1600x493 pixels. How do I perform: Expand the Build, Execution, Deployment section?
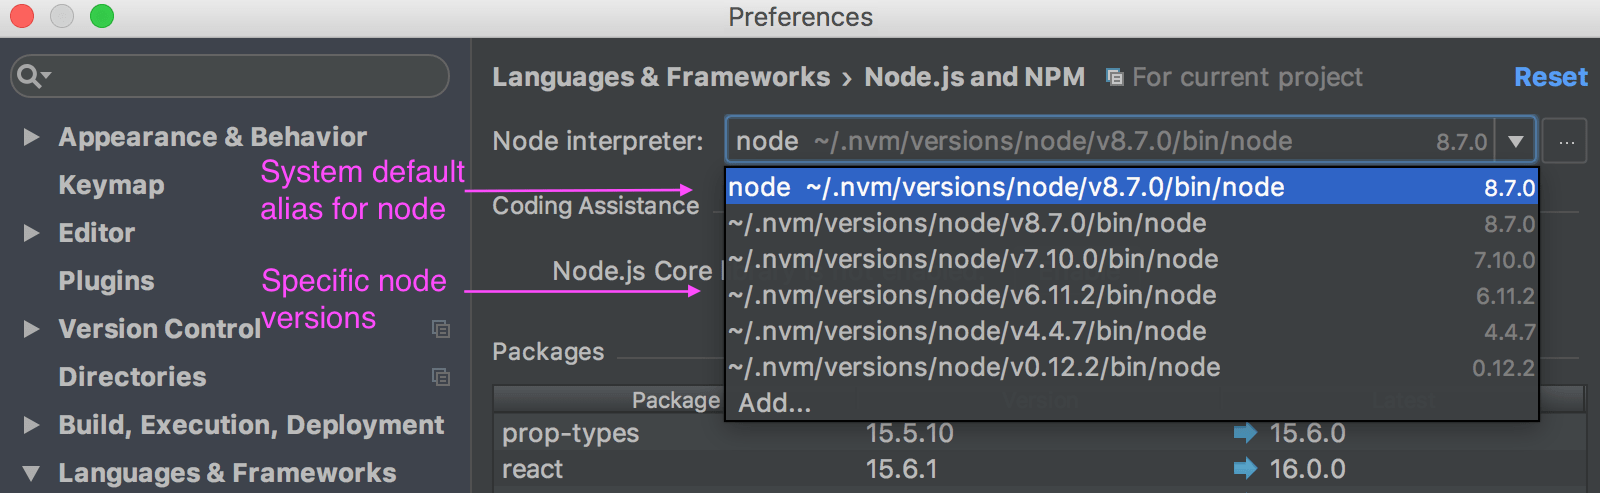pyautogui.click(x=31, y=425)
